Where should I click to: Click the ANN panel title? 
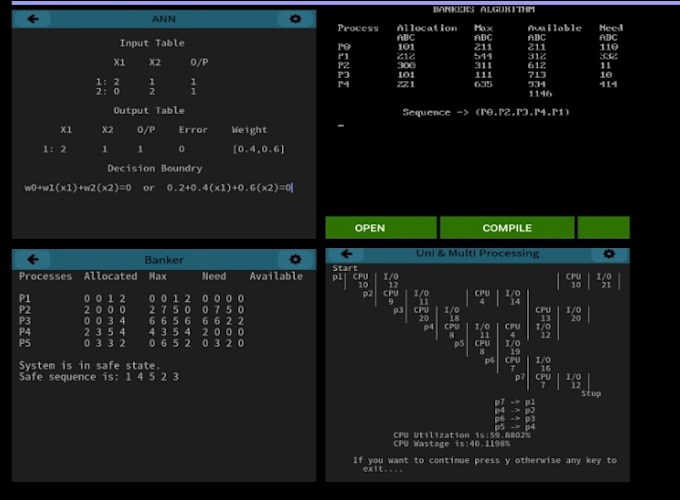click(163, 19)
